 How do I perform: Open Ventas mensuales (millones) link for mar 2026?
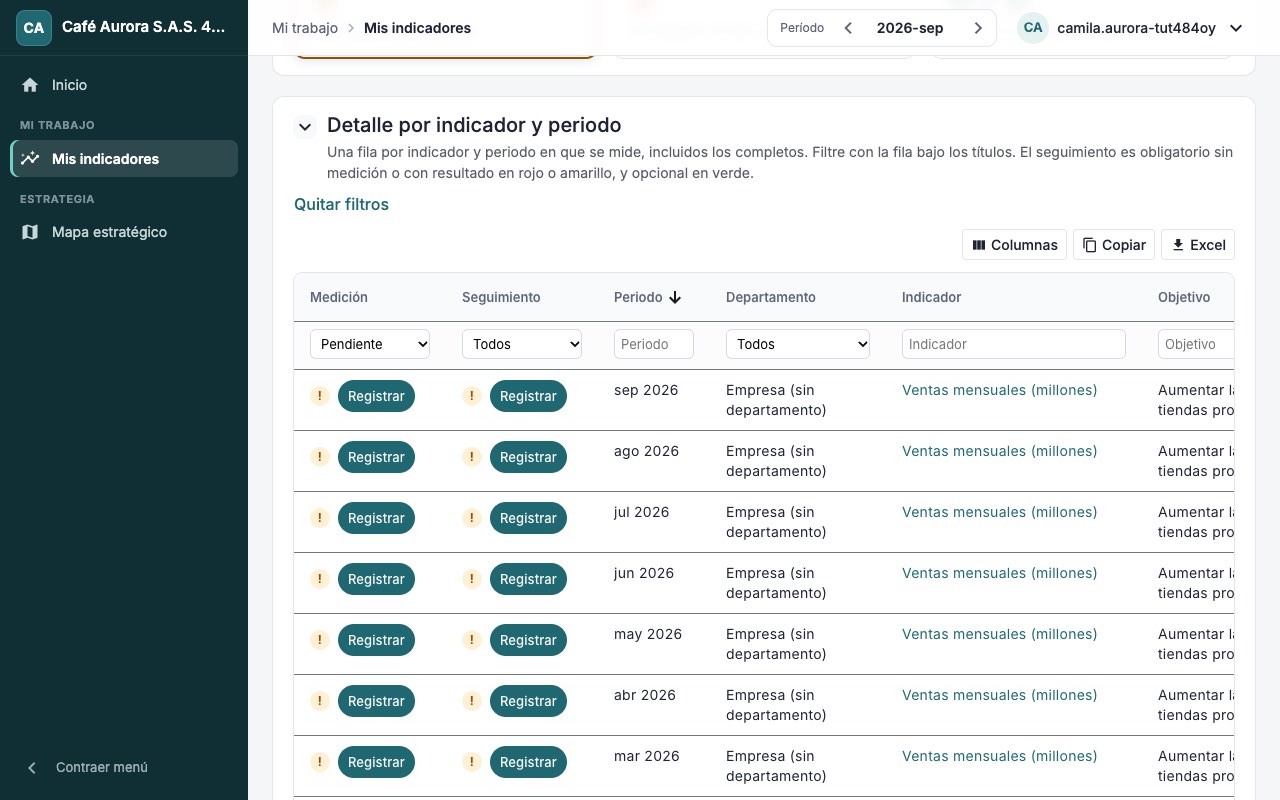coord(1000,756)
